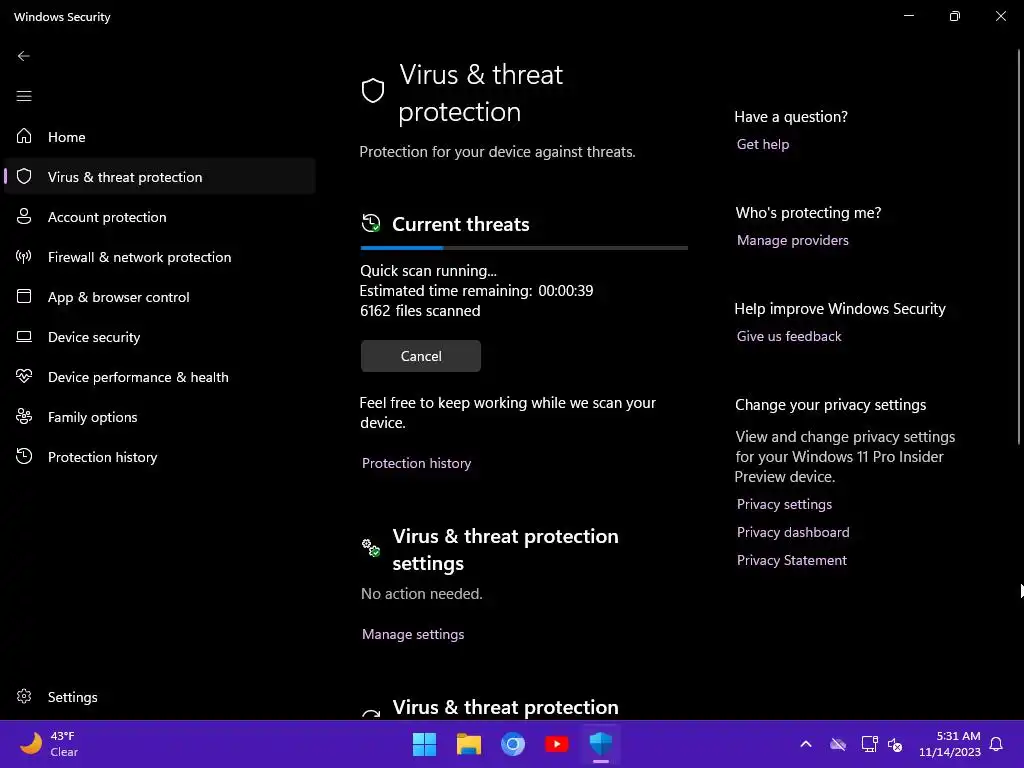Open YouTube from the taskbar

[556, 744]
